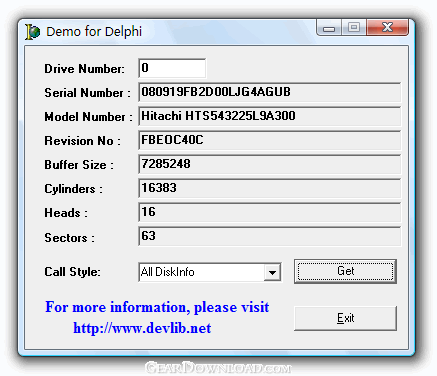This screenshot has height=376, width=437.
Task: Open the http://www.devlib.net link
Action: [x=142, y=328]
